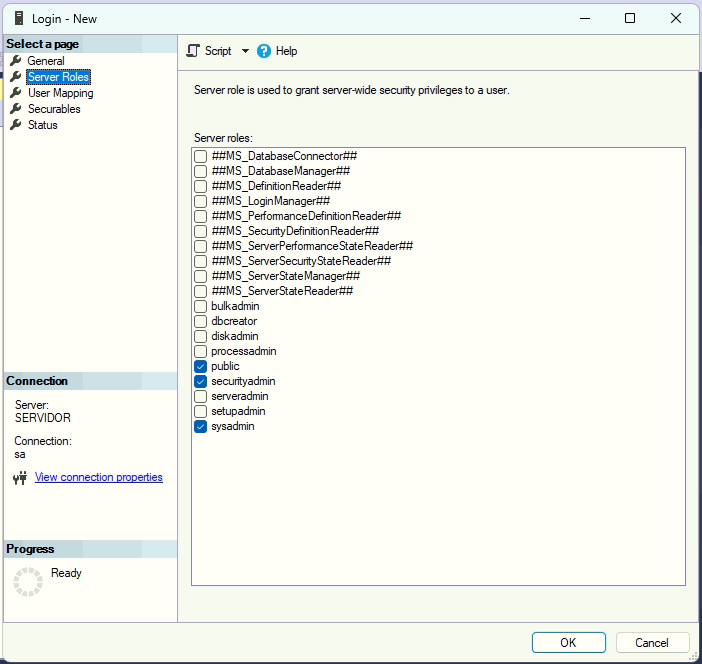This screenshot has height=664, width=702.
Task: Click the wrench icon beside Server Roles
Action: [16, 77]
